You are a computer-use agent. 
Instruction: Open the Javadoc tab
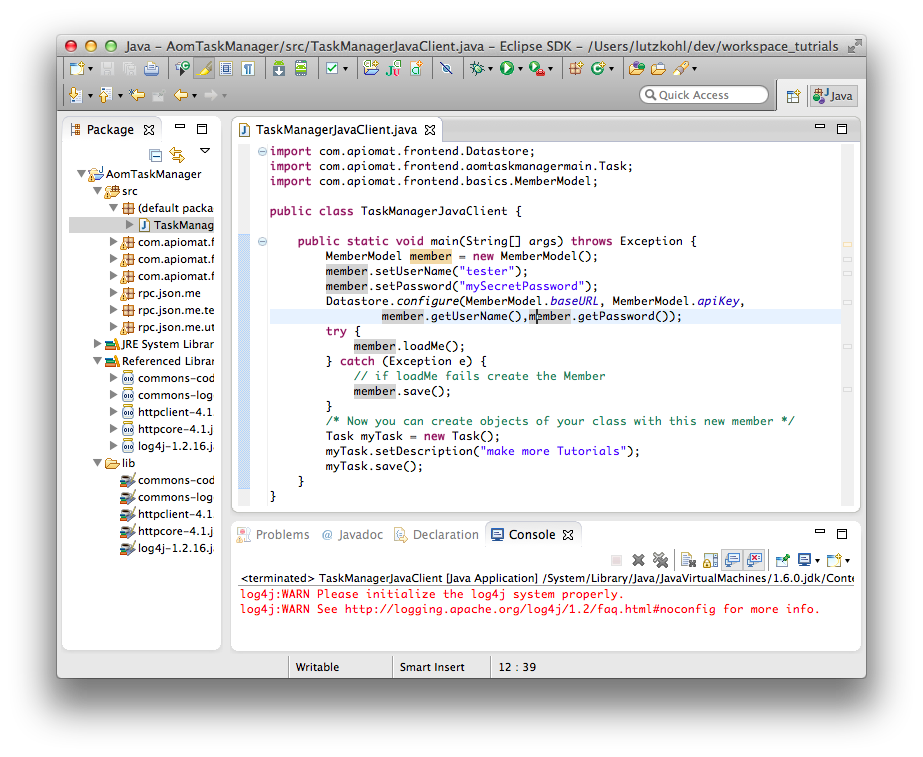click(x=356, y=535)
